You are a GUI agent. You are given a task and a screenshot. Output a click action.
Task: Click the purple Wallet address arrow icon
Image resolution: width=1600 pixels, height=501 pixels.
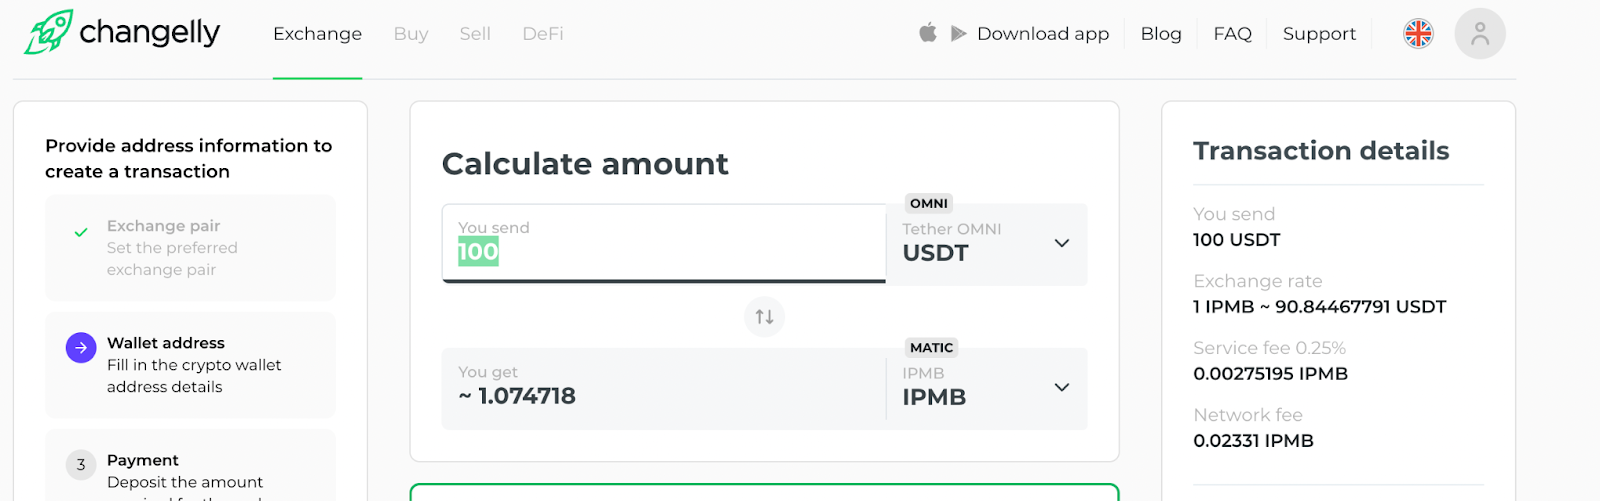click(x=81, y=348)
